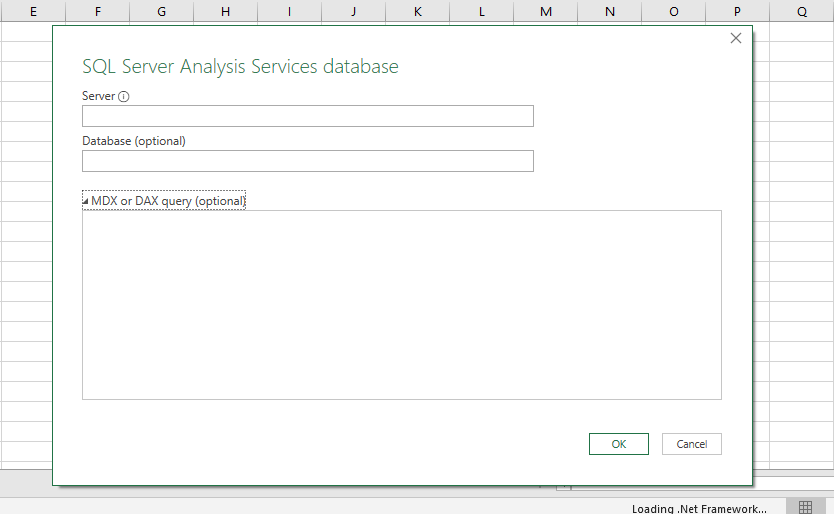Select column H header in Excel
The width and height of the screenshot is (834, 514).
(x=226, y=11)
